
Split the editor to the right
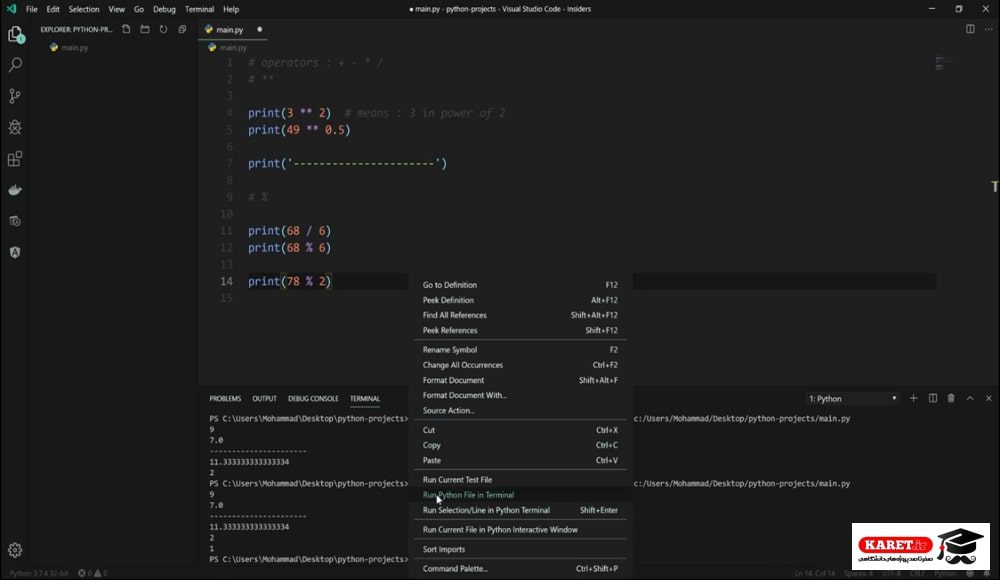[x=970, y=29]
